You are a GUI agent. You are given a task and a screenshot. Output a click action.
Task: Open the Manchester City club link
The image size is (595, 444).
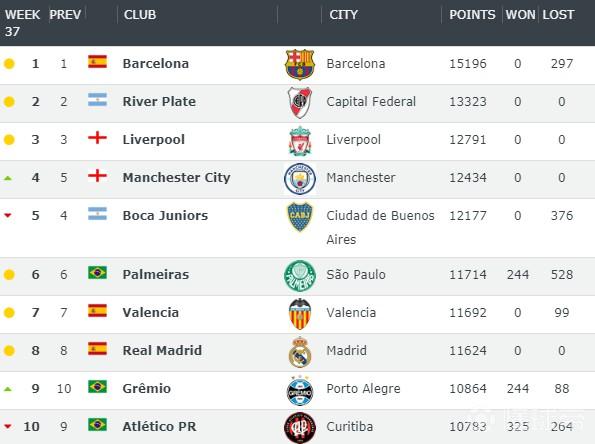[176, 178]
